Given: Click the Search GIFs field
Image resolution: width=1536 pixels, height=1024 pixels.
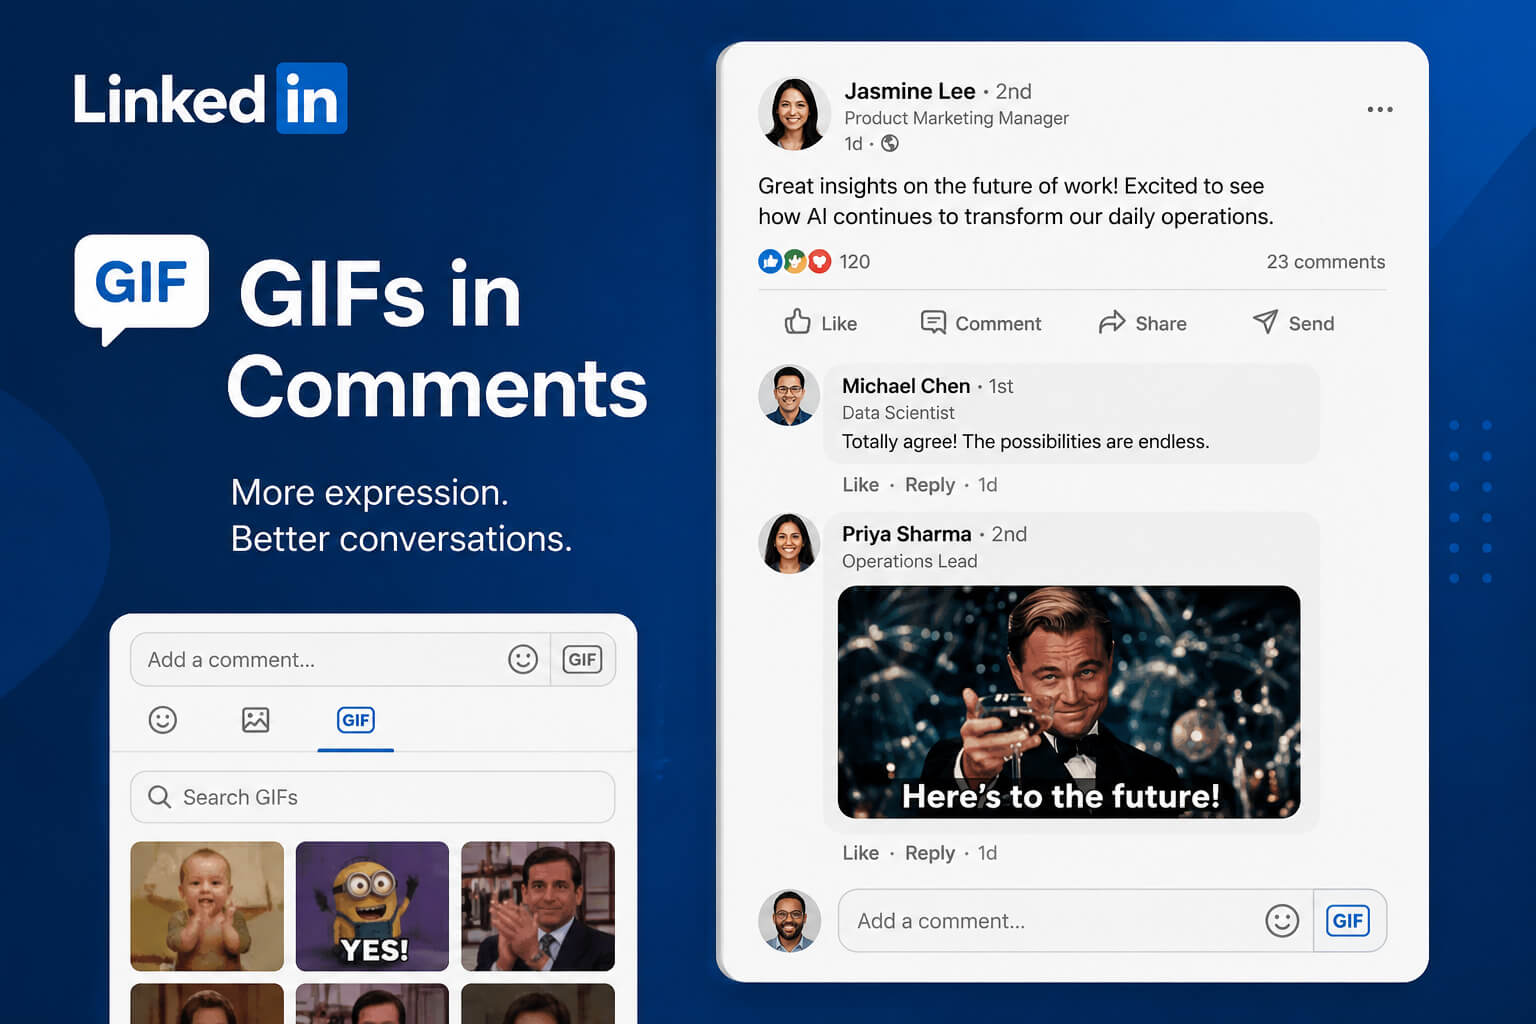Looking at the screenshot, I should (372, 797).
